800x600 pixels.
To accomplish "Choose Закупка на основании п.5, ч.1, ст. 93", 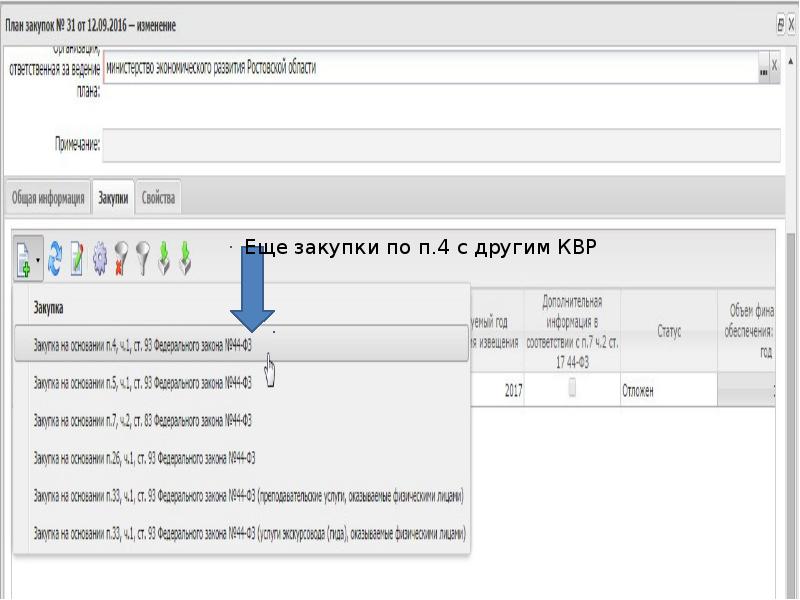I will [x=241, y=383].
